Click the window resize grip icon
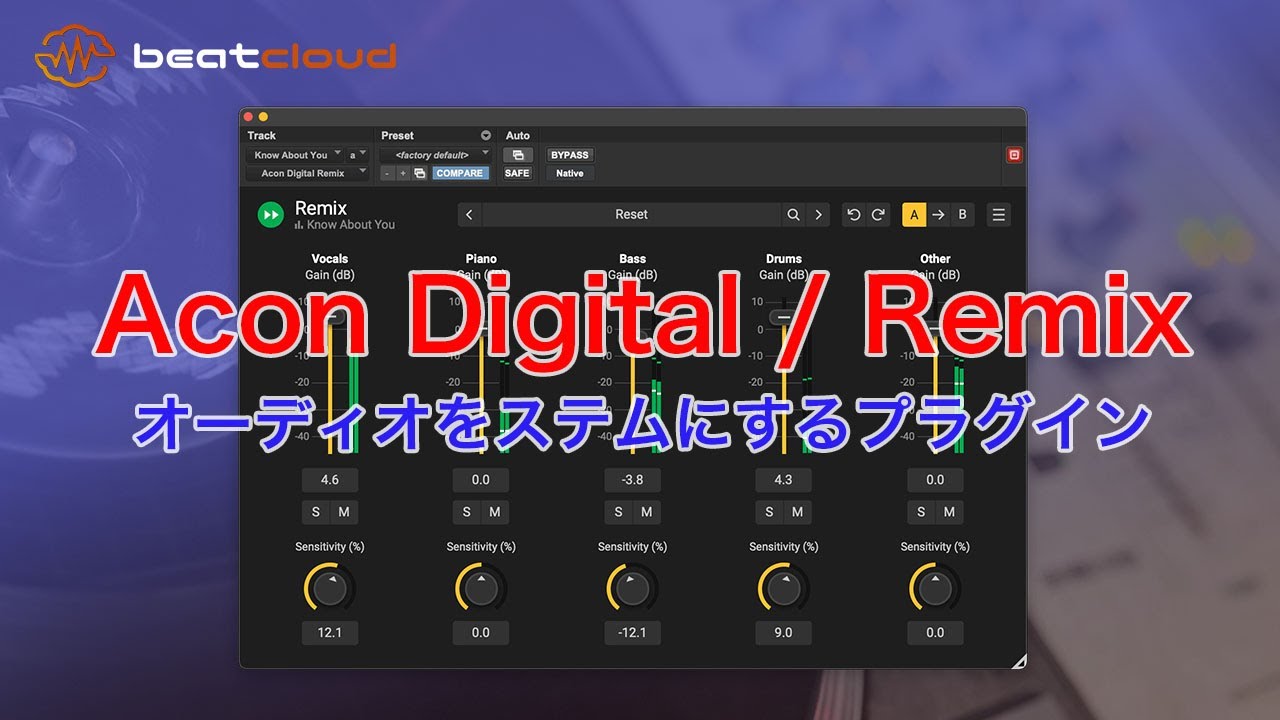This screenshot has width=1280, height=720. [1018, 660]
